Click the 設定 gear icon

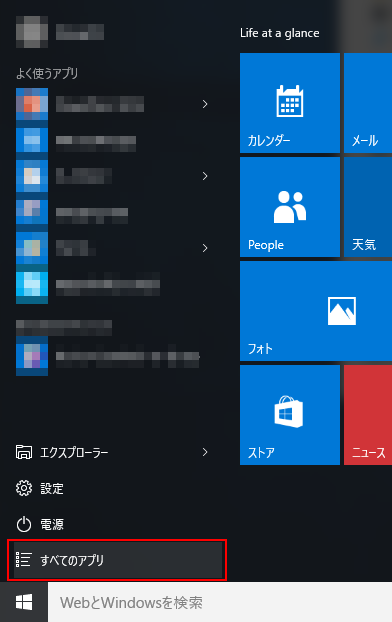[x=24, y=488]
